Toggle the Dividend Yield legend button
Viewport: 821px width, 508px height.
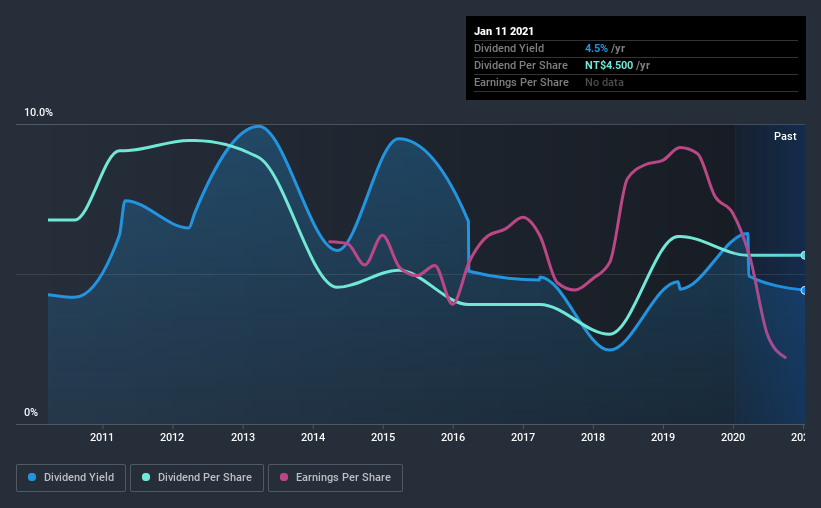(x=71, y=478)
